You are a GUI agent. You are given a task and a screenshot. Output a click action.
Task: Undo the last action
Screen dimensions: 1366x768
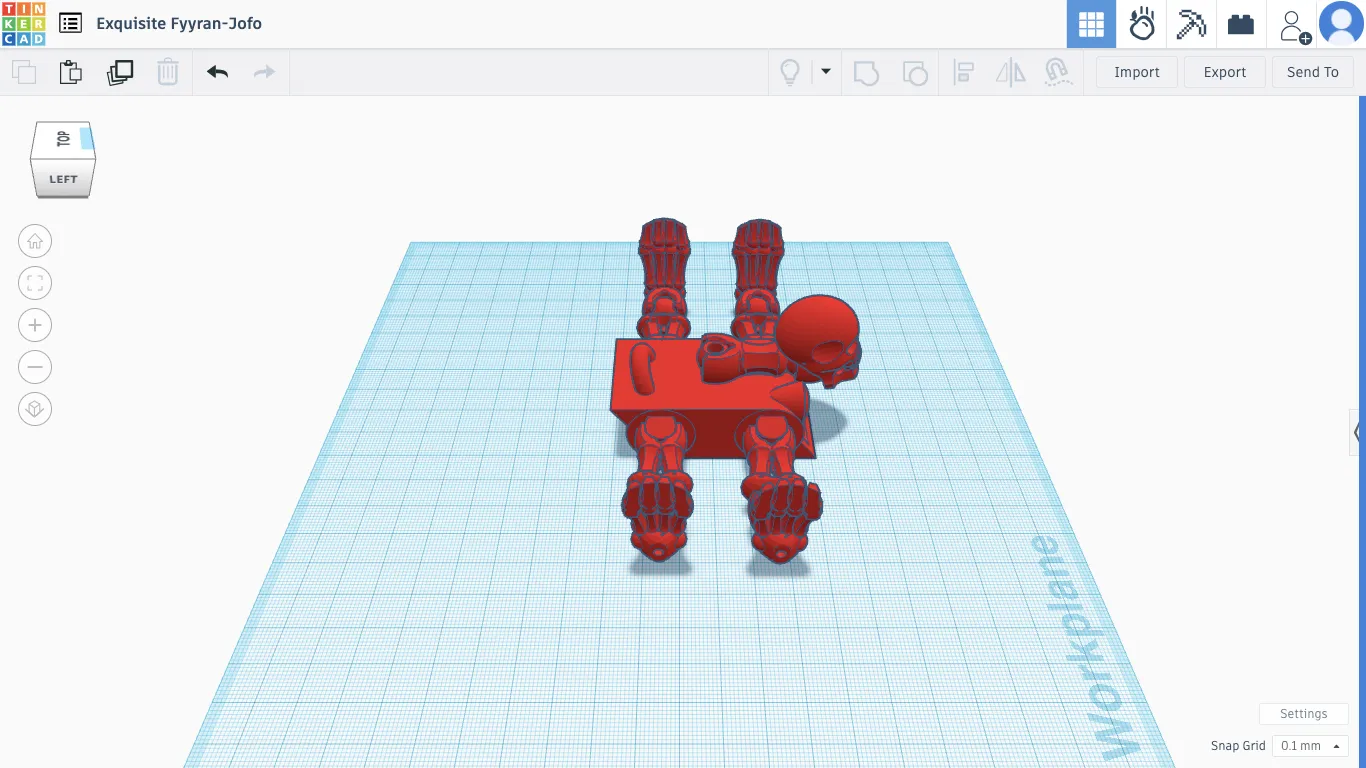coord(217,72)
